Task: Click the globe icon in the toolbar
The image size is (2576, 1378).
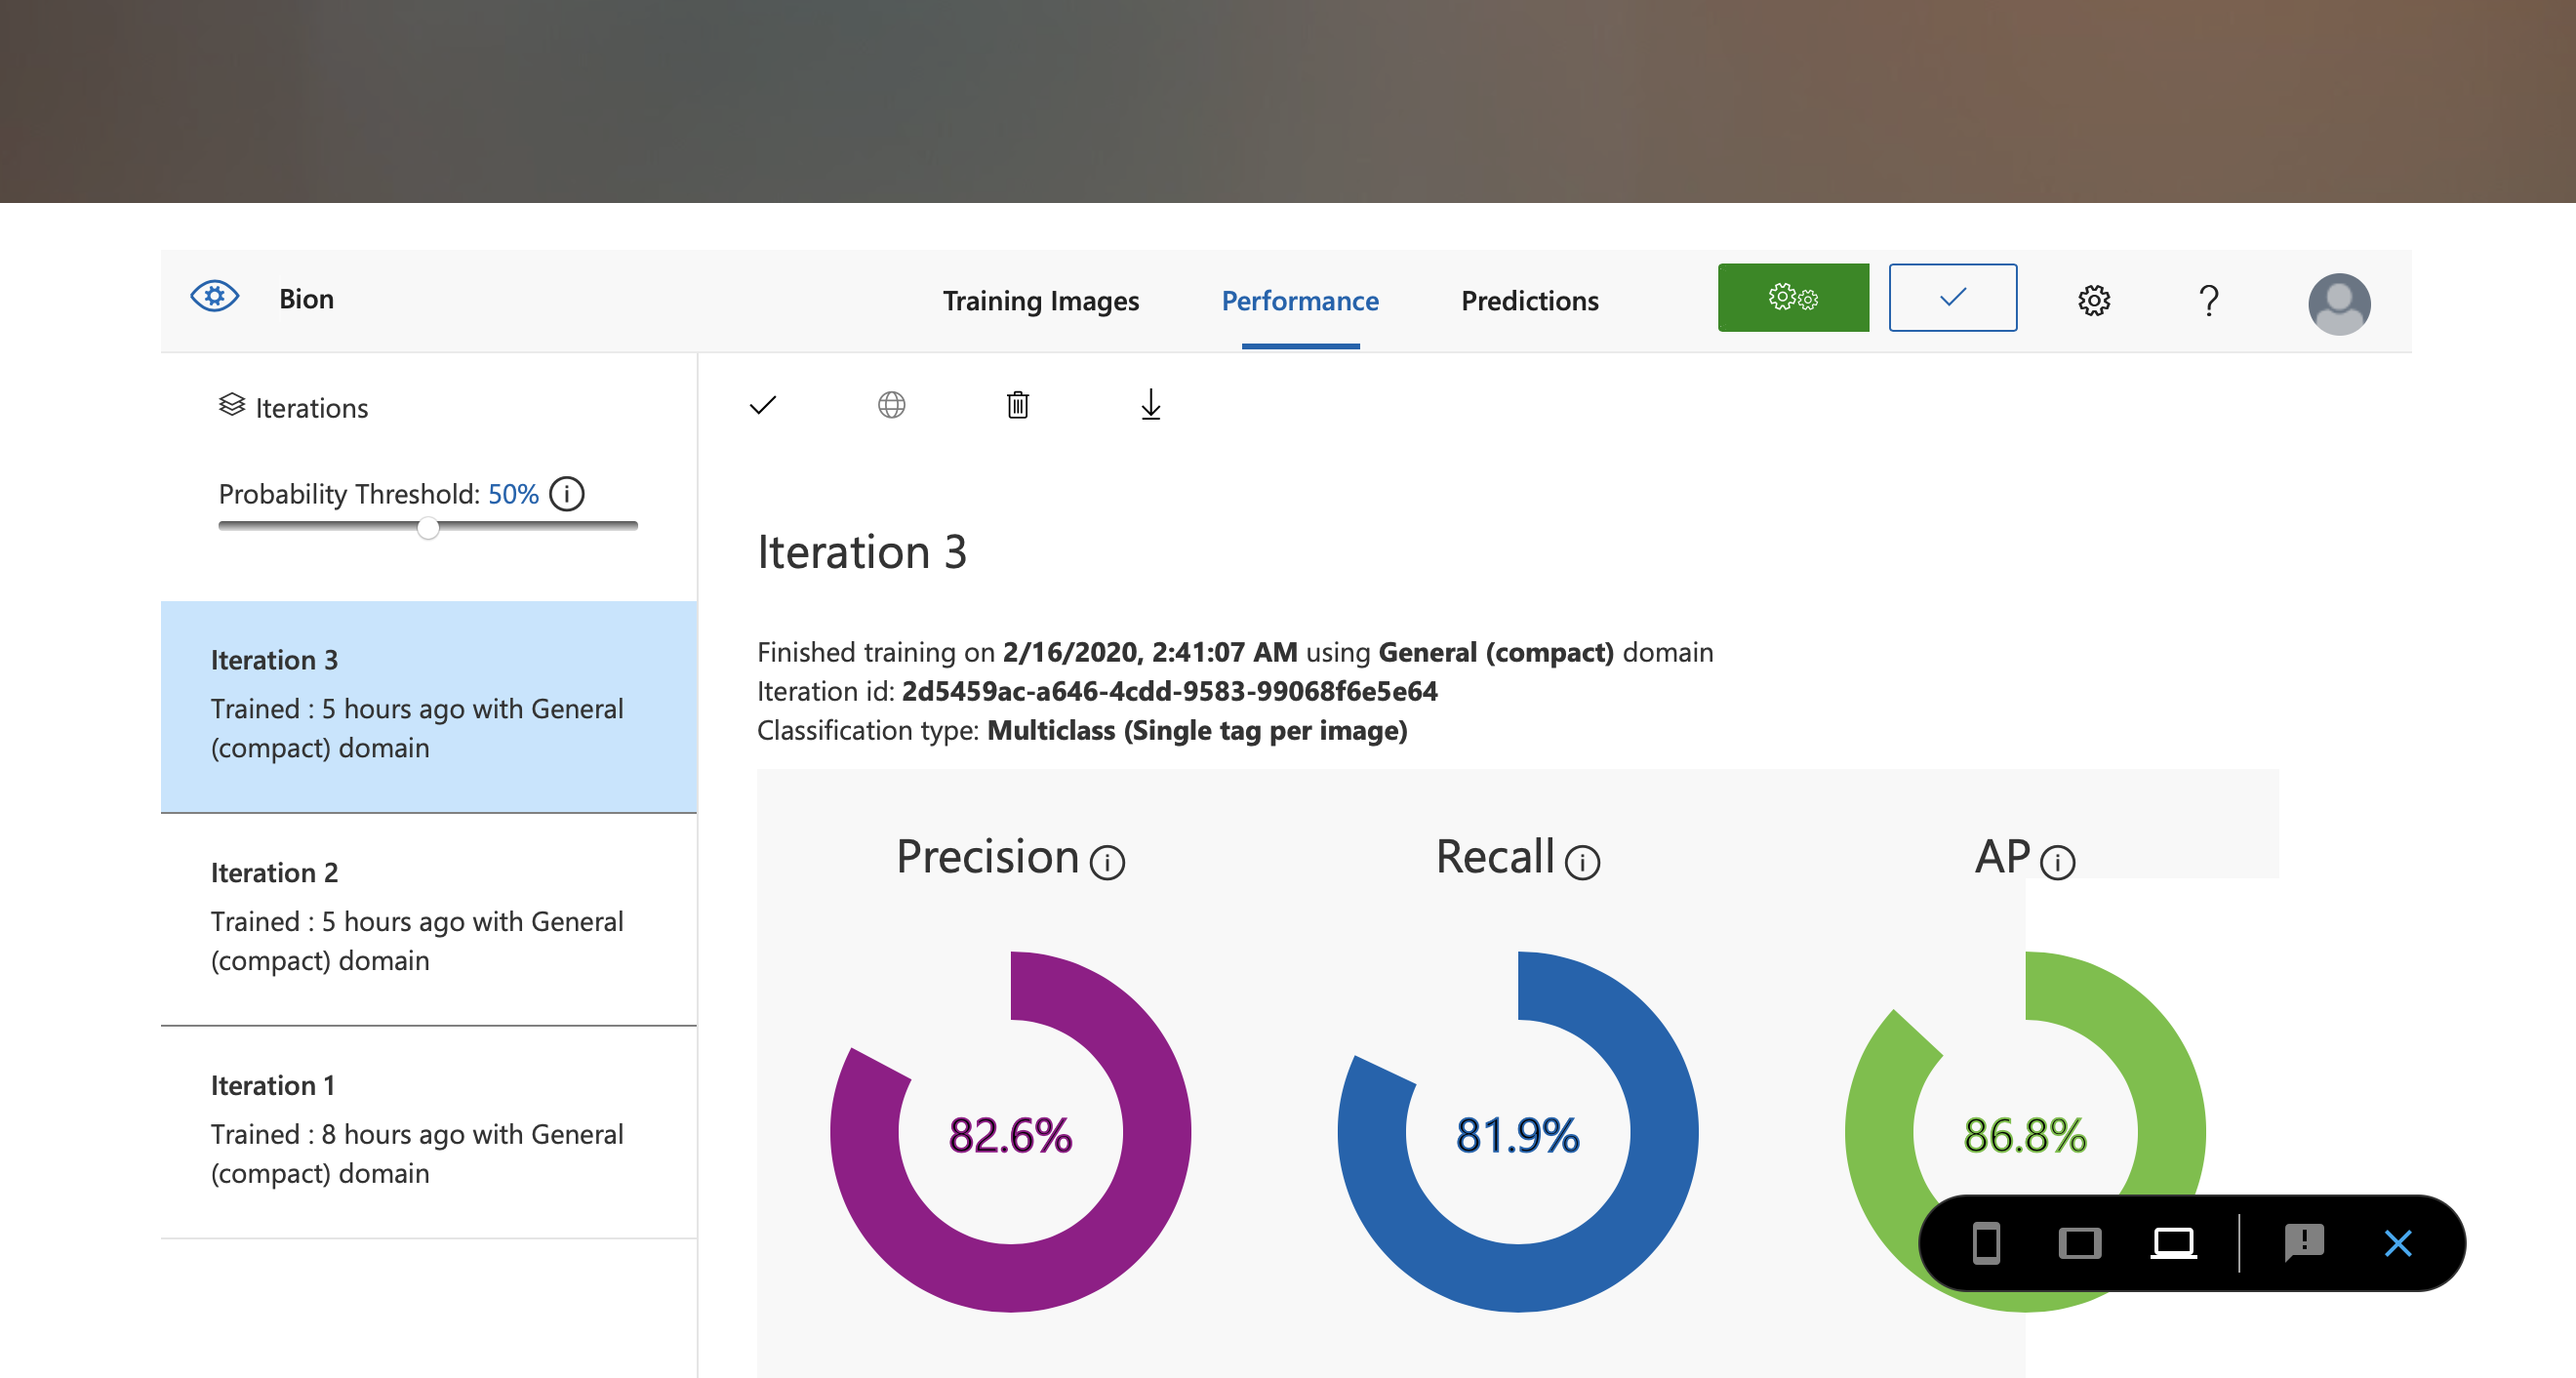Action: click(891, 405)
